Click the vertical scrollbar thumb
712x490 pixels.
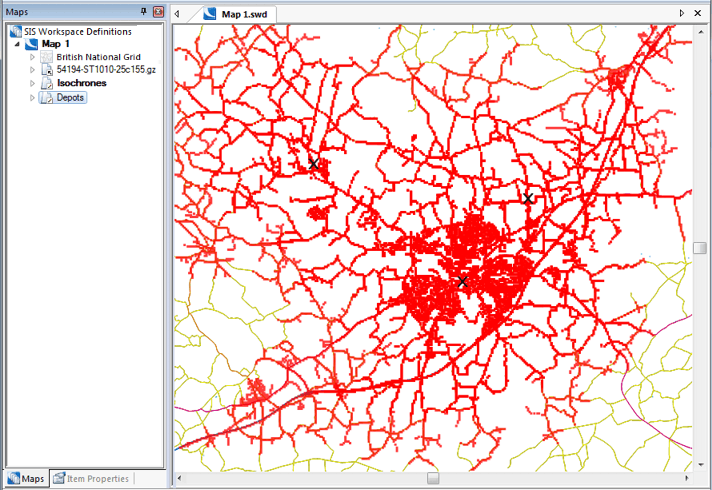pyautogui.click(x=700, y=248)
